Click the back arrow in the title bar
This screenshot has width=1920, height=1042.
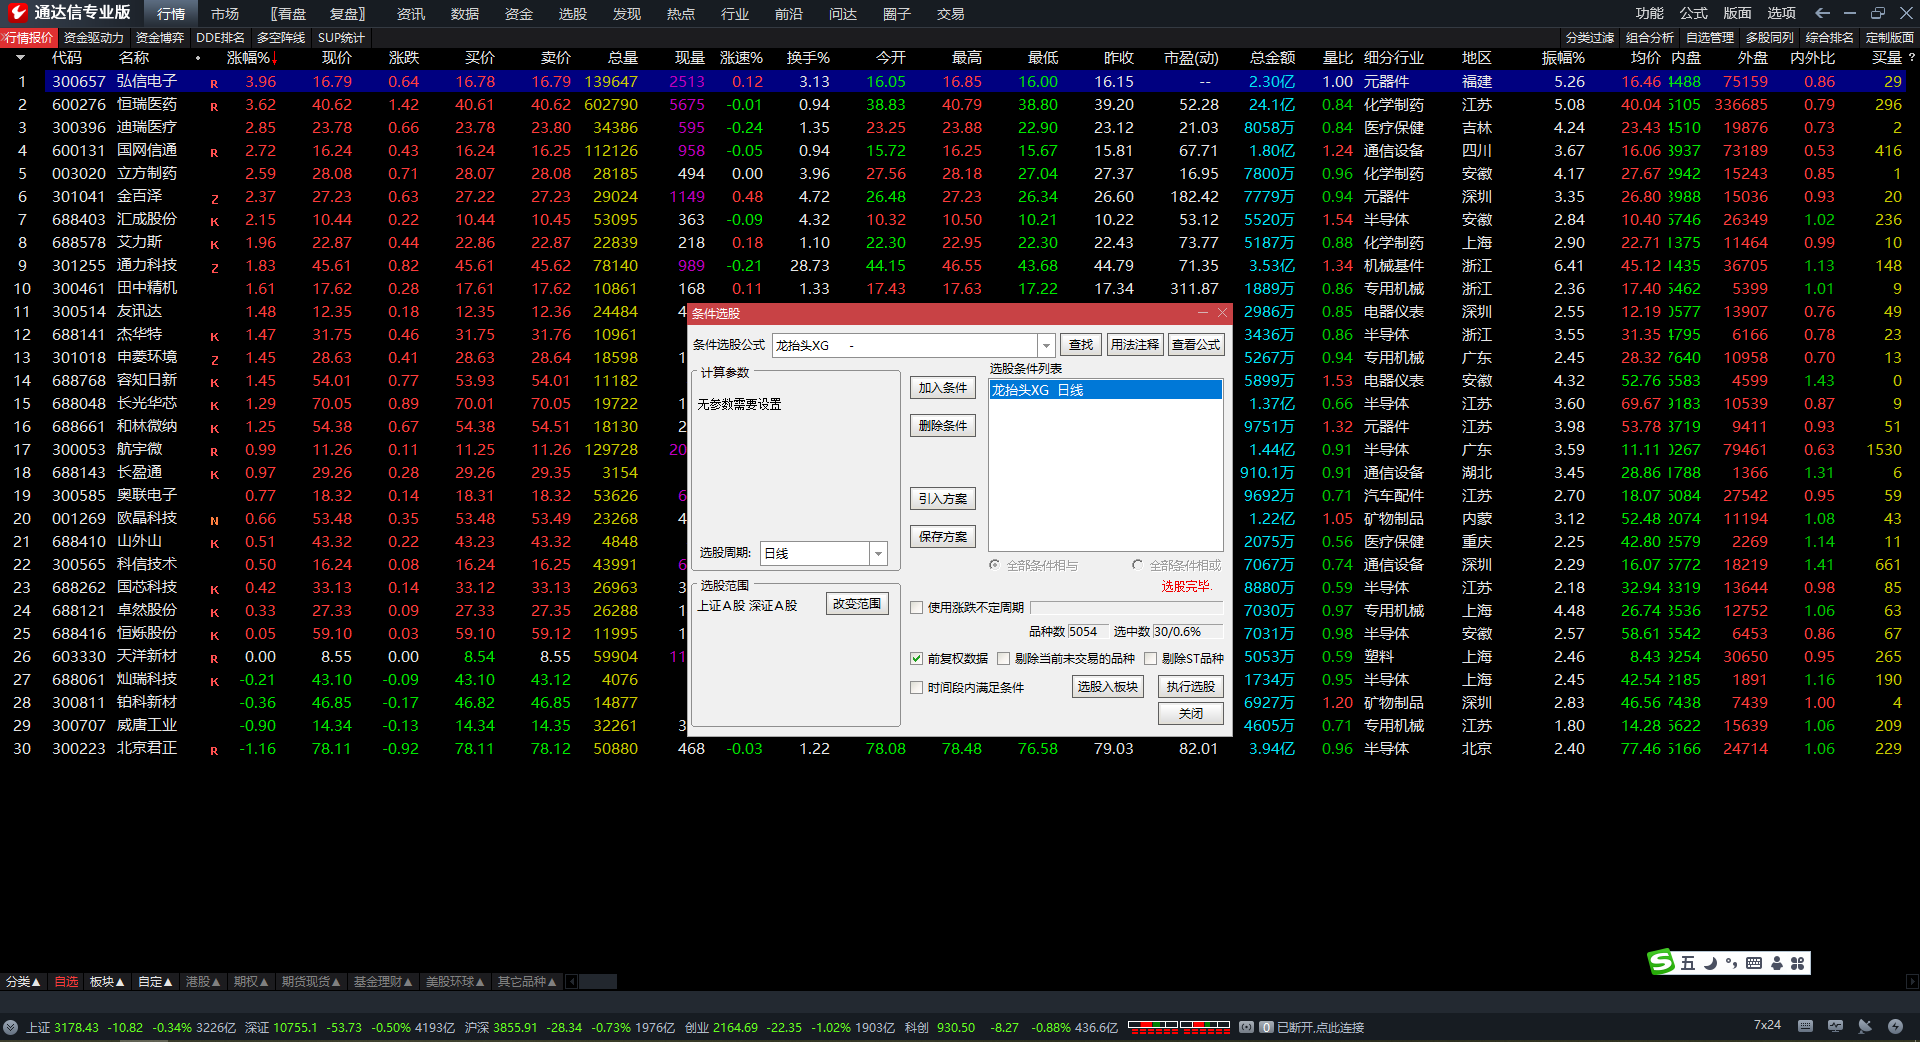tap(1822, 13)
